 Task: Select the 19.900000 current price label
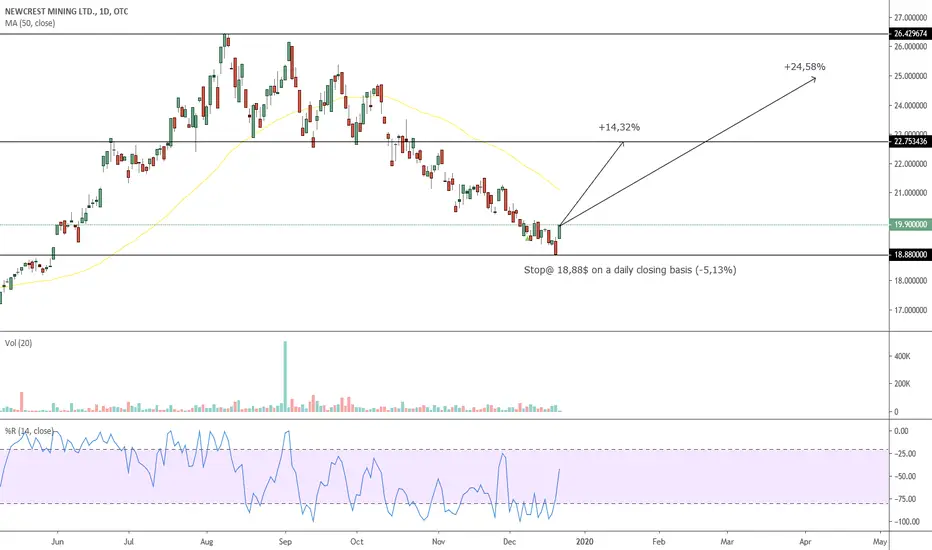[x=910, y=225]
